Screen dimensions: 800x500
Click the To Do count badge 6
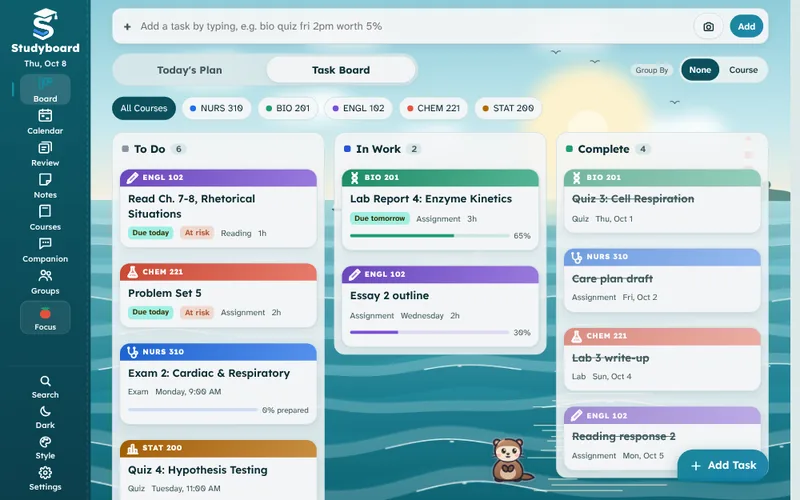point(178,149)
